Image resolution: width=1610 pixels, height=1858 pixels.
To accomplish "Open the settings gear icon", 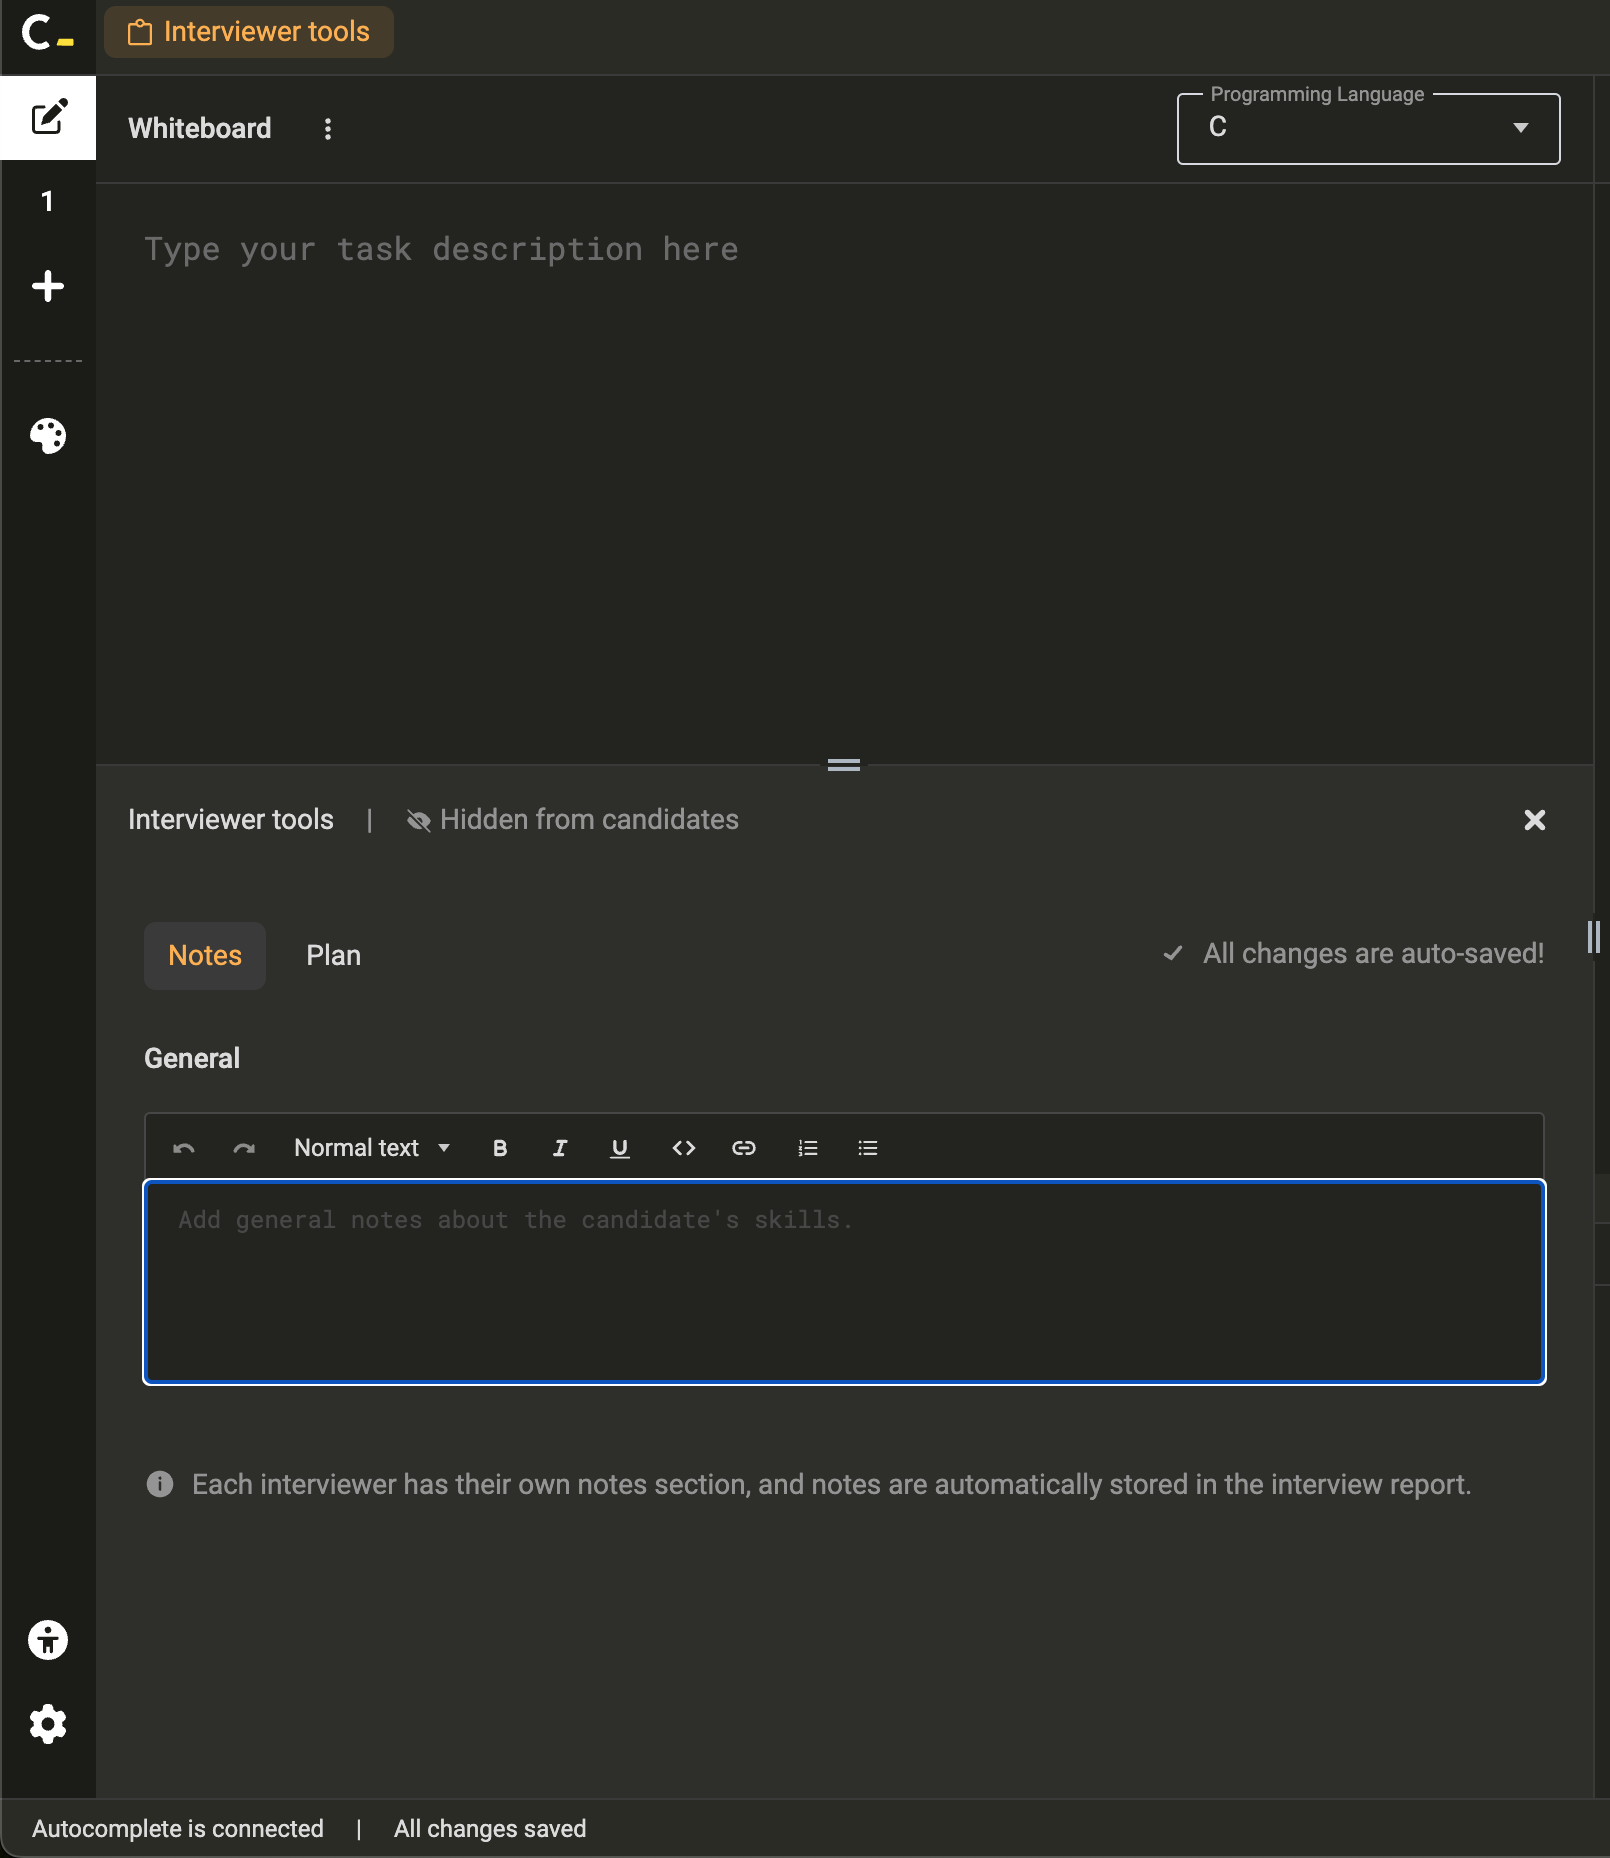I will click(48, 1724).
